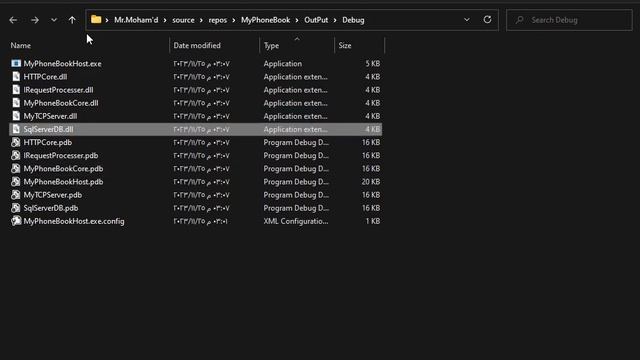Viewport: 640px width, 360px height.
Task: Select MyTCPServer.dll file icon
Action: (16, 116)
